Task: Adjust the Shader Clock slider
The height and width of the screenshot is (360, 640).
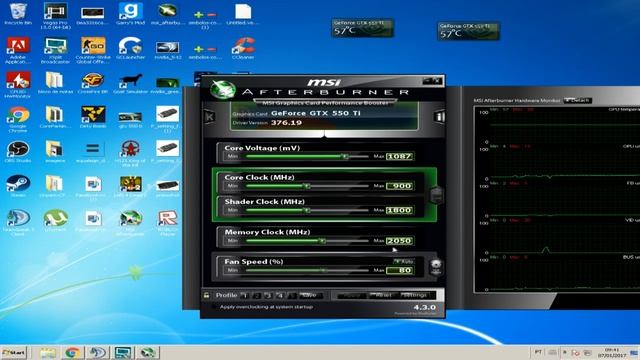Action: (307, 210)
